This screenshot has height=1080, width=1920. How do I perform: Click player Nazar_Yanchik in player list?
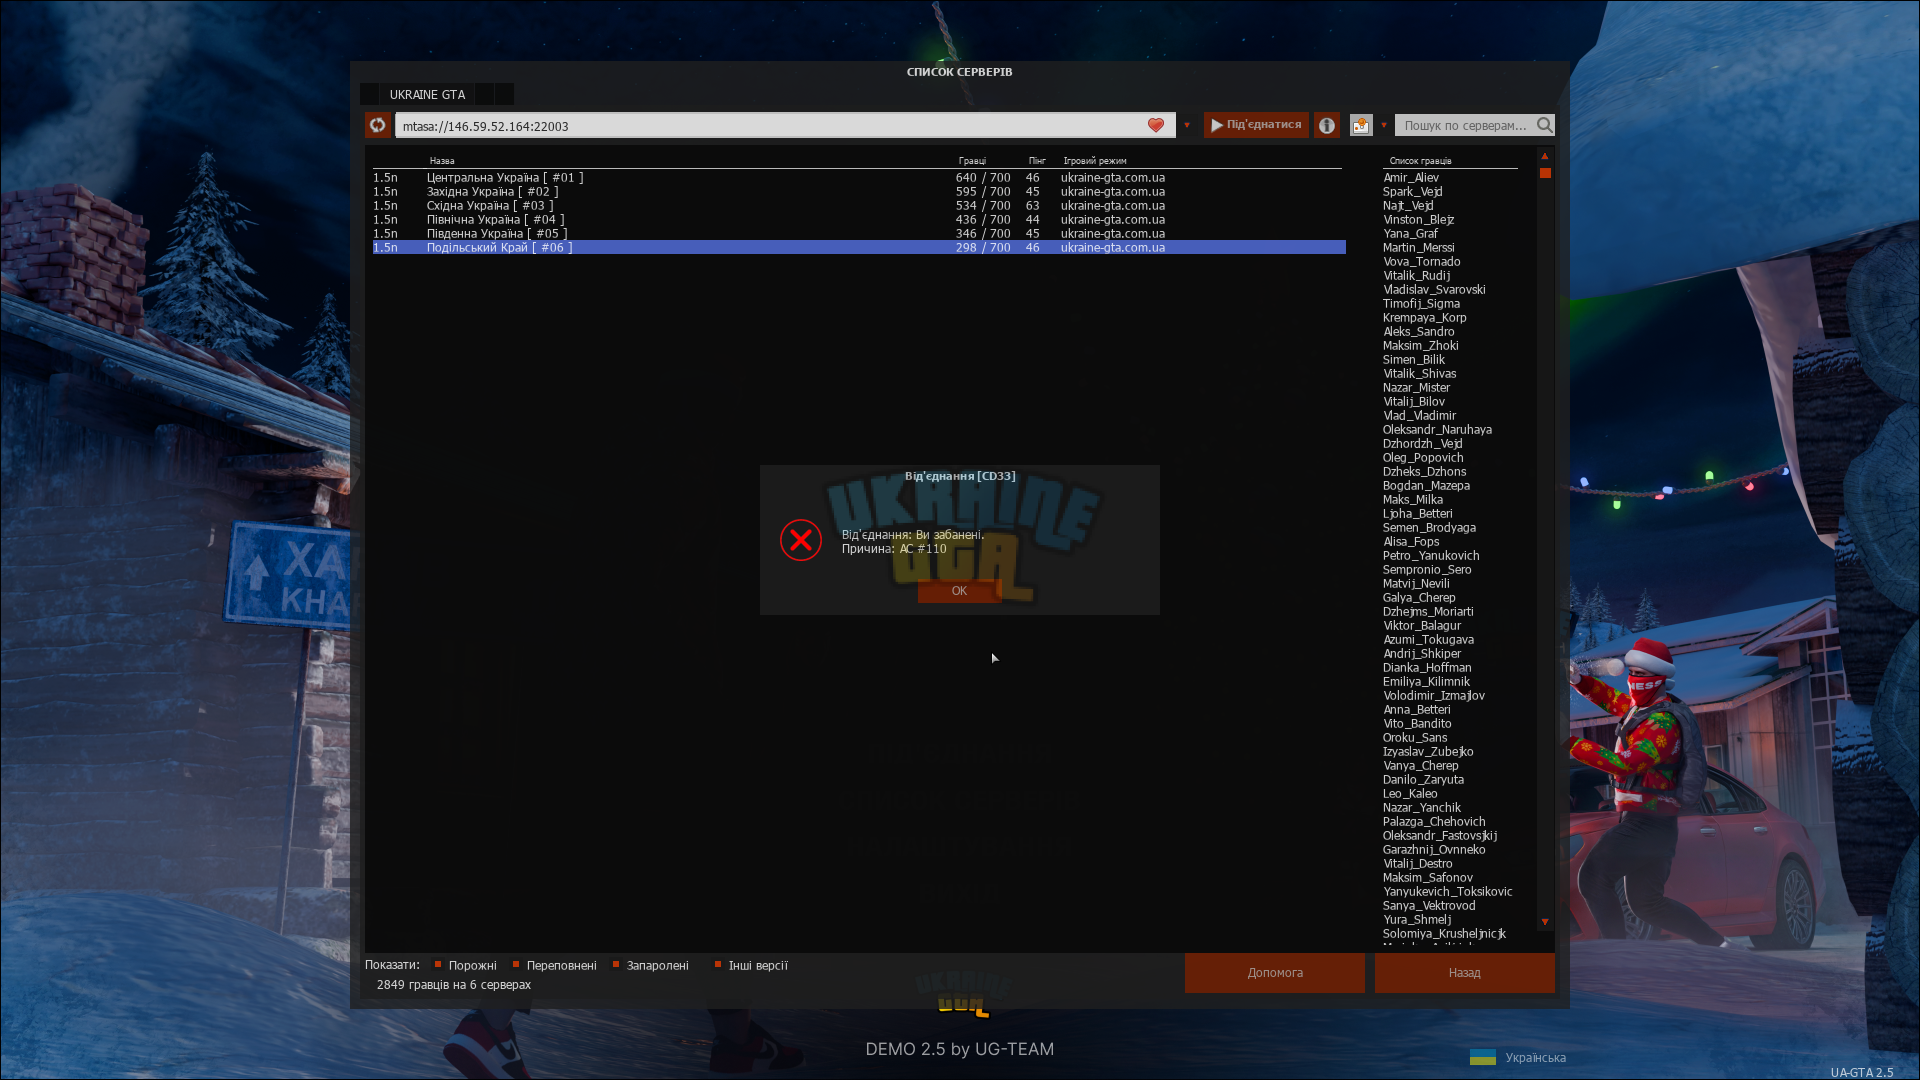point(1422,808)
